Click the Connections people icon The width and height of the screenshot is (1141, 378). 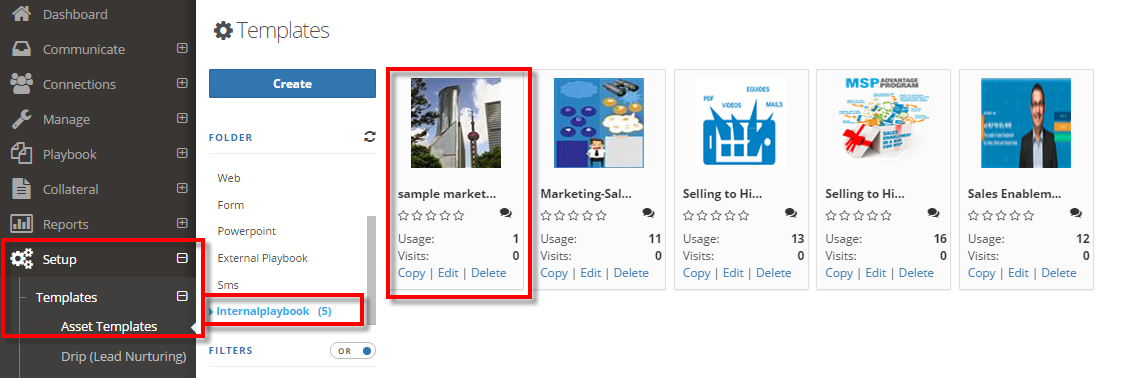[x=22, y=83]
